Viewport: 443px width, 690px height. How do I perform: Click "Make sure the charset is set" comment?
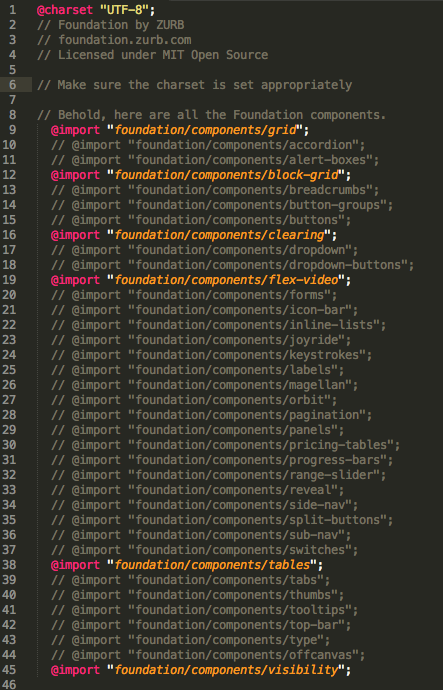(x=194, y=84)
